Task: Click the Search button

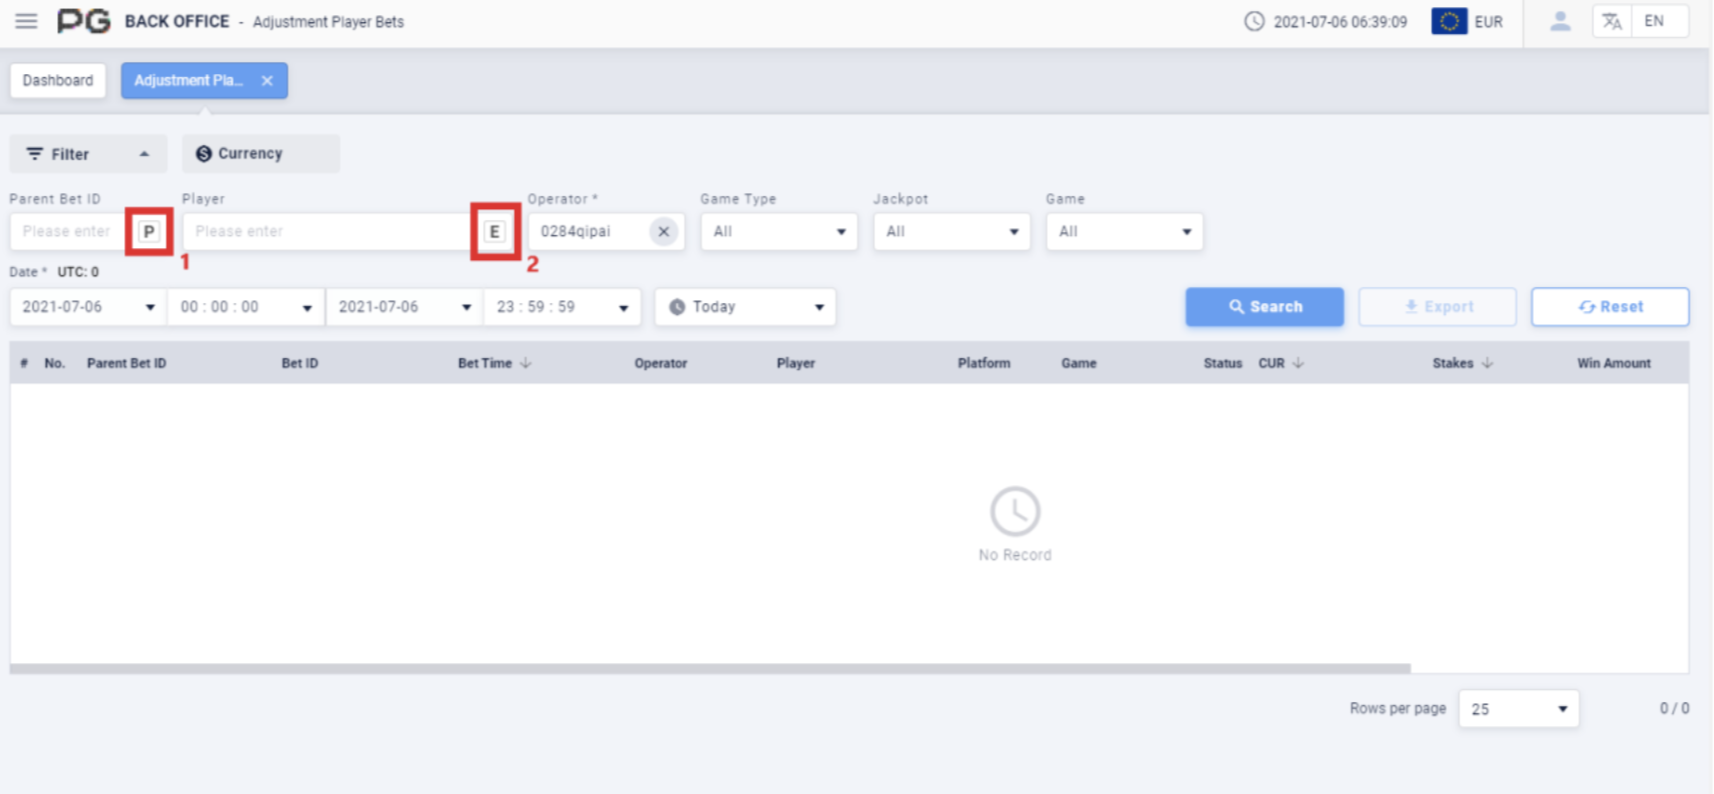Action: coord(1264,307)
